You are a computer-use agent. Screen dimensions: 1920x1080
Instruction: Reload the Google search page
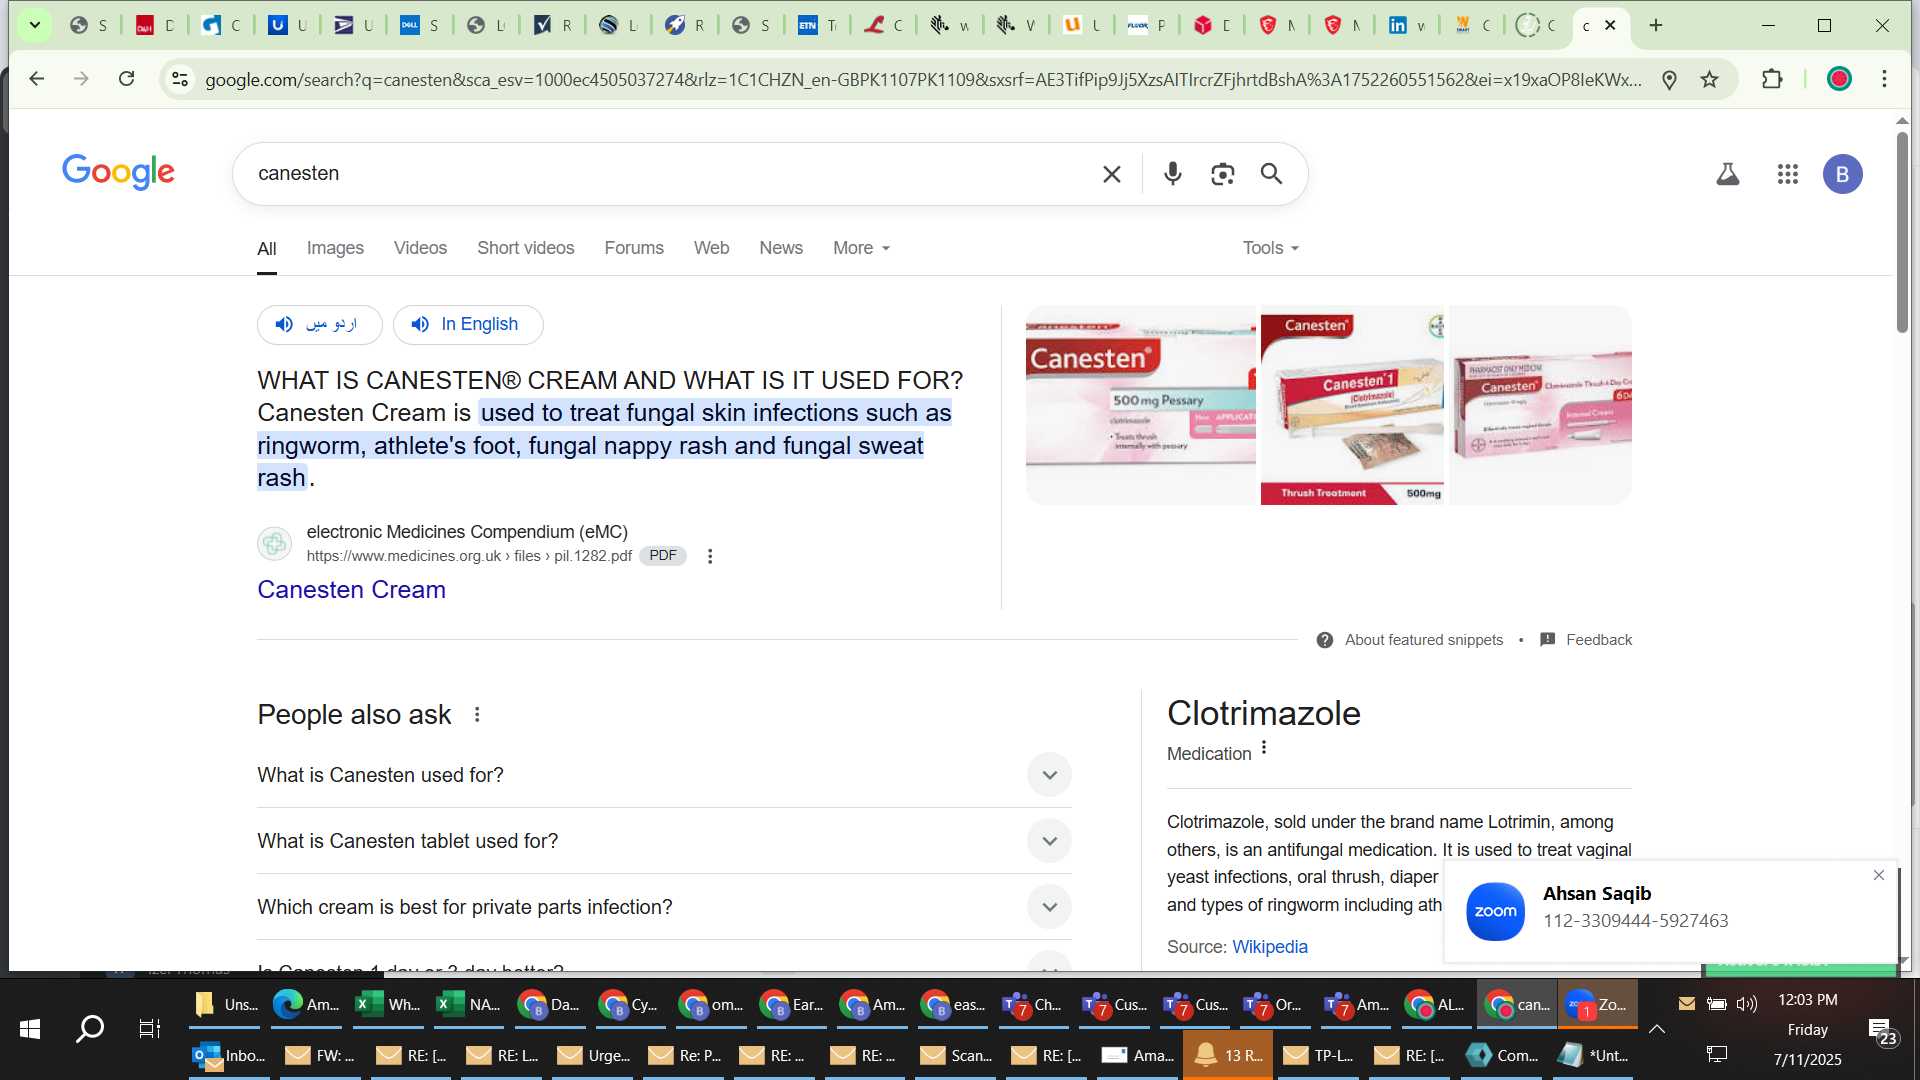pyautogui.click(x=126, y=79)
